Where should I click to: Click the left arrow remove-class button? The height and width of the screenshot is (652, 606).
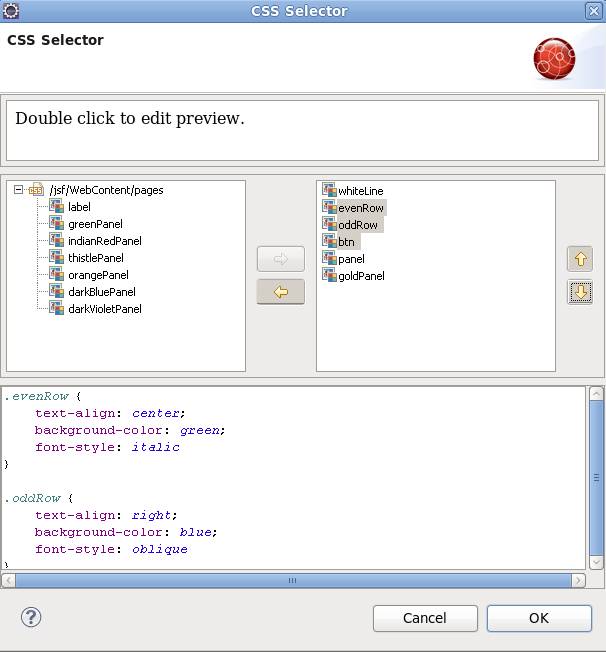tap(281, 292)
